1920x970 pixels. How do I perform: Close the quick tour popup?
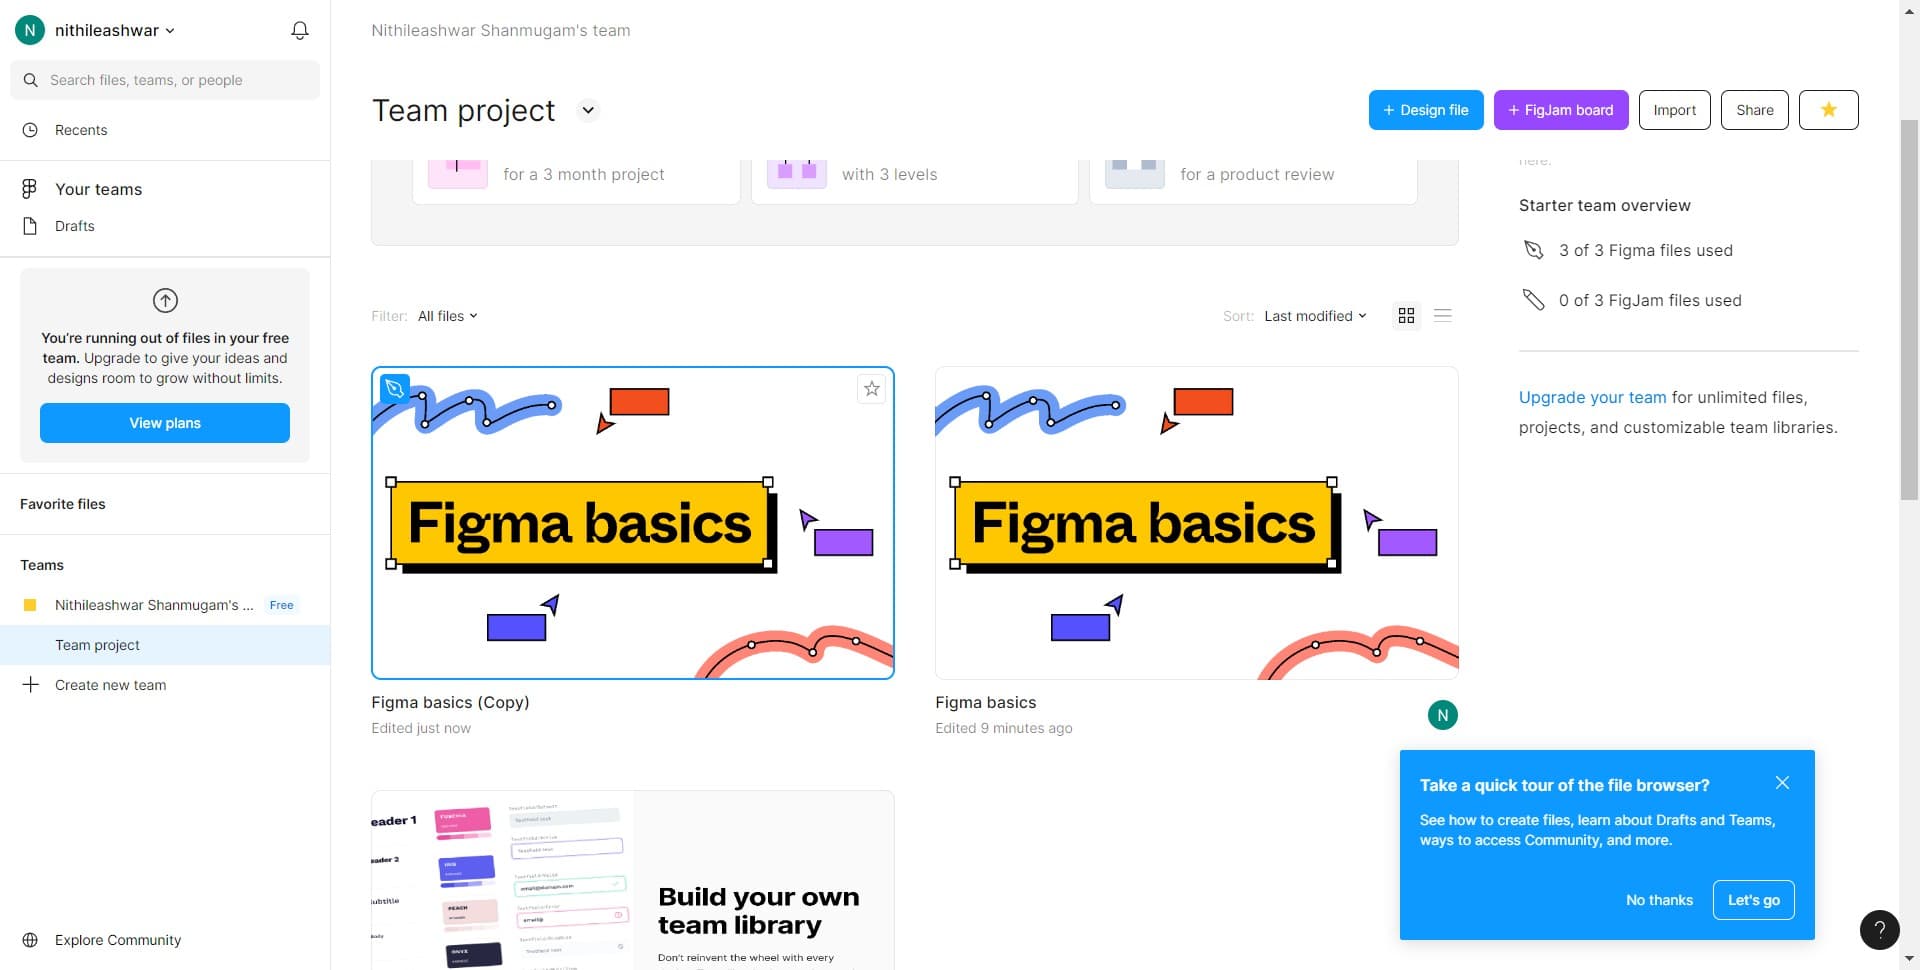pyautogui.click(x=1782, y=783)
